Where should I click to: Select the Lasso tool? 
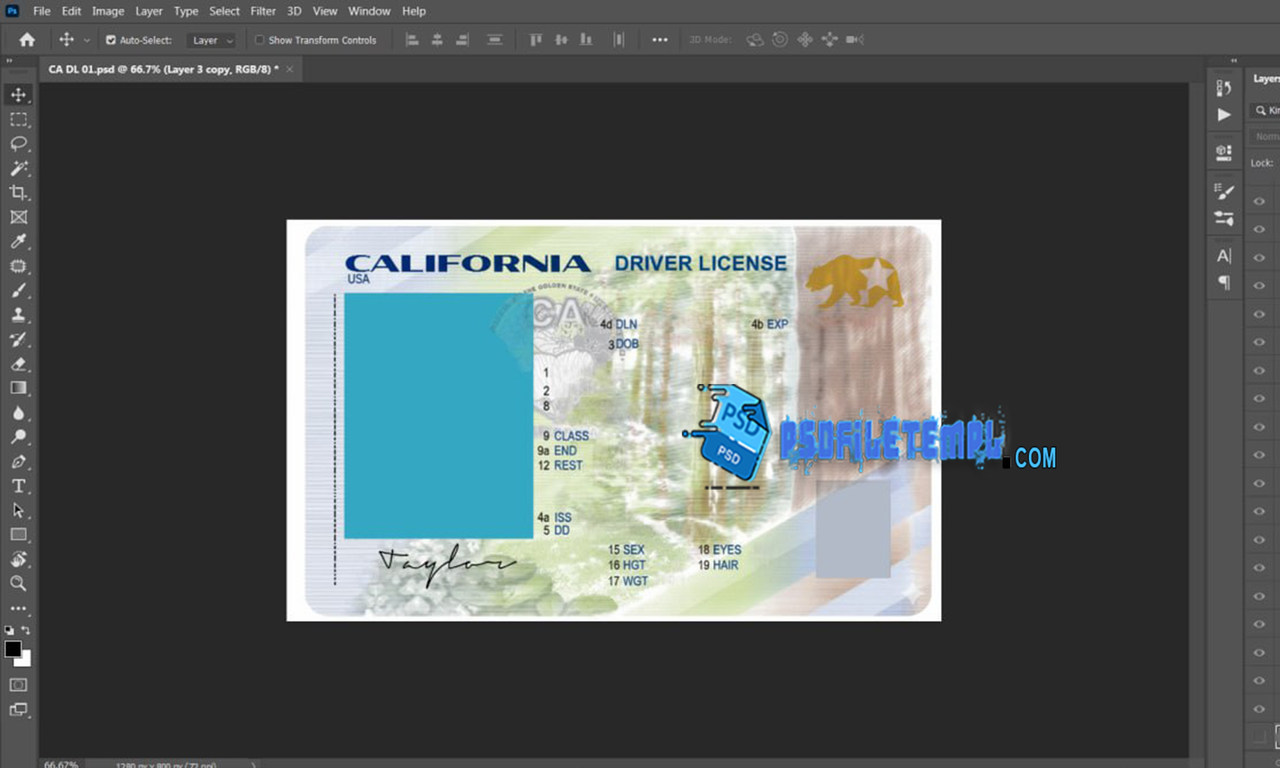pyautogui.click(x=18, y=144)
